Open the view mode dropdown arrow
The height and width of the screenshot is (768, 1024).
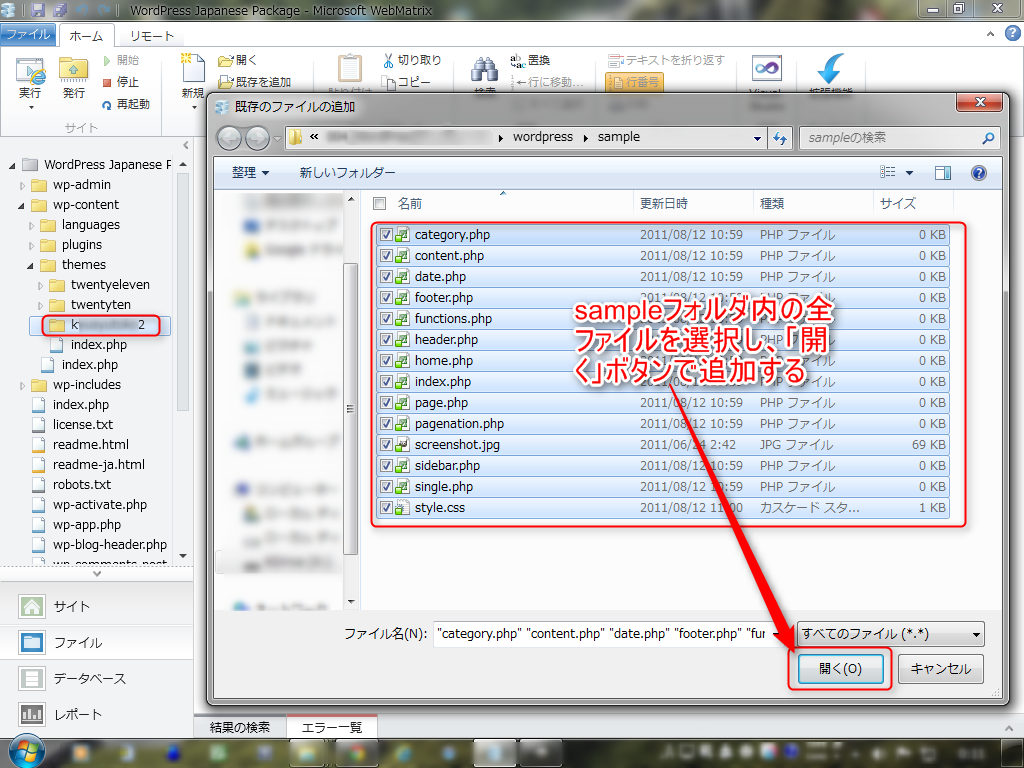pyautogui.click(x=909, y=173)
